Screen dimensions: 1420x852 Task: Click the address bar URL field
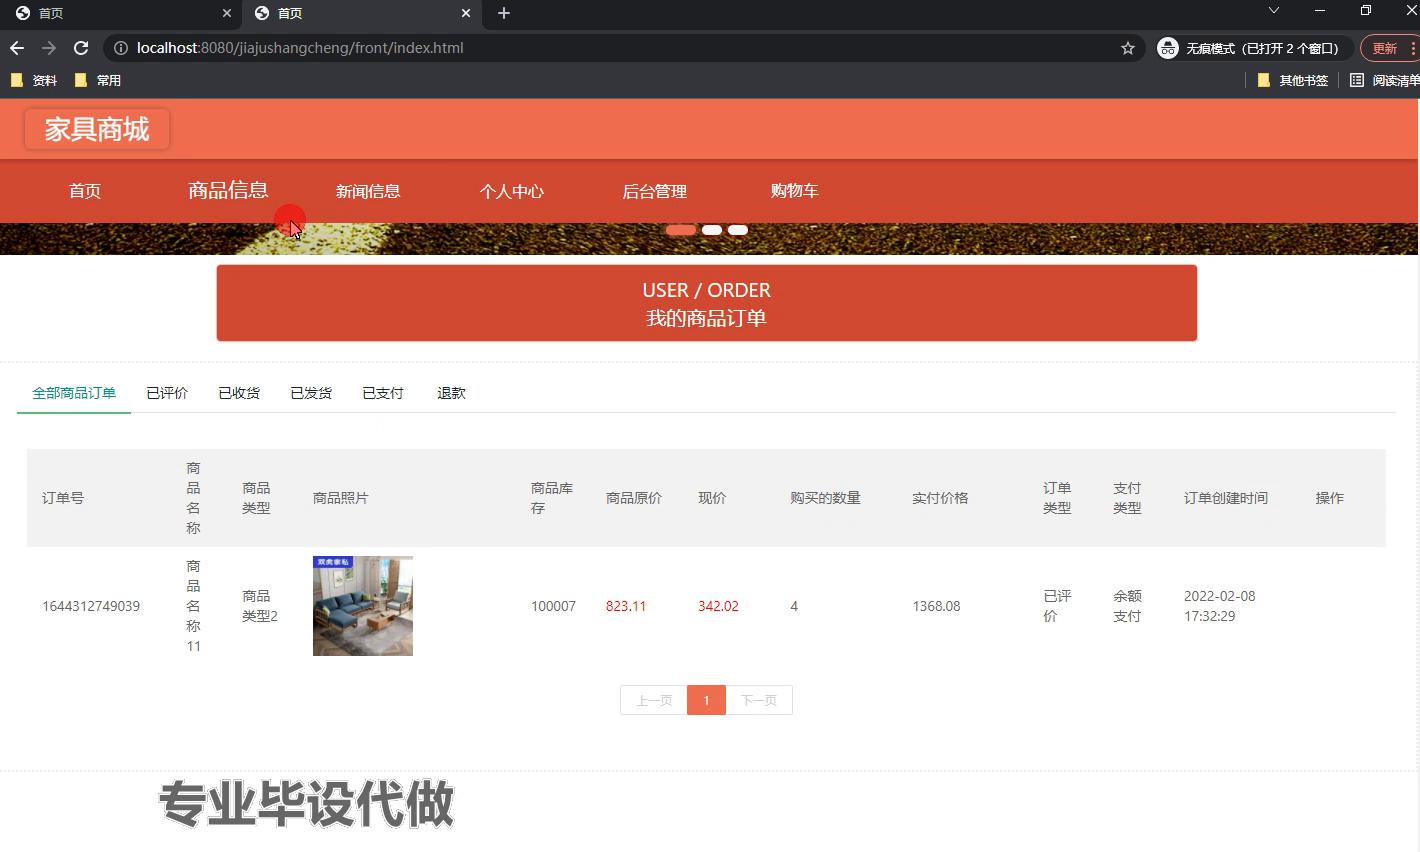point(600,48)
